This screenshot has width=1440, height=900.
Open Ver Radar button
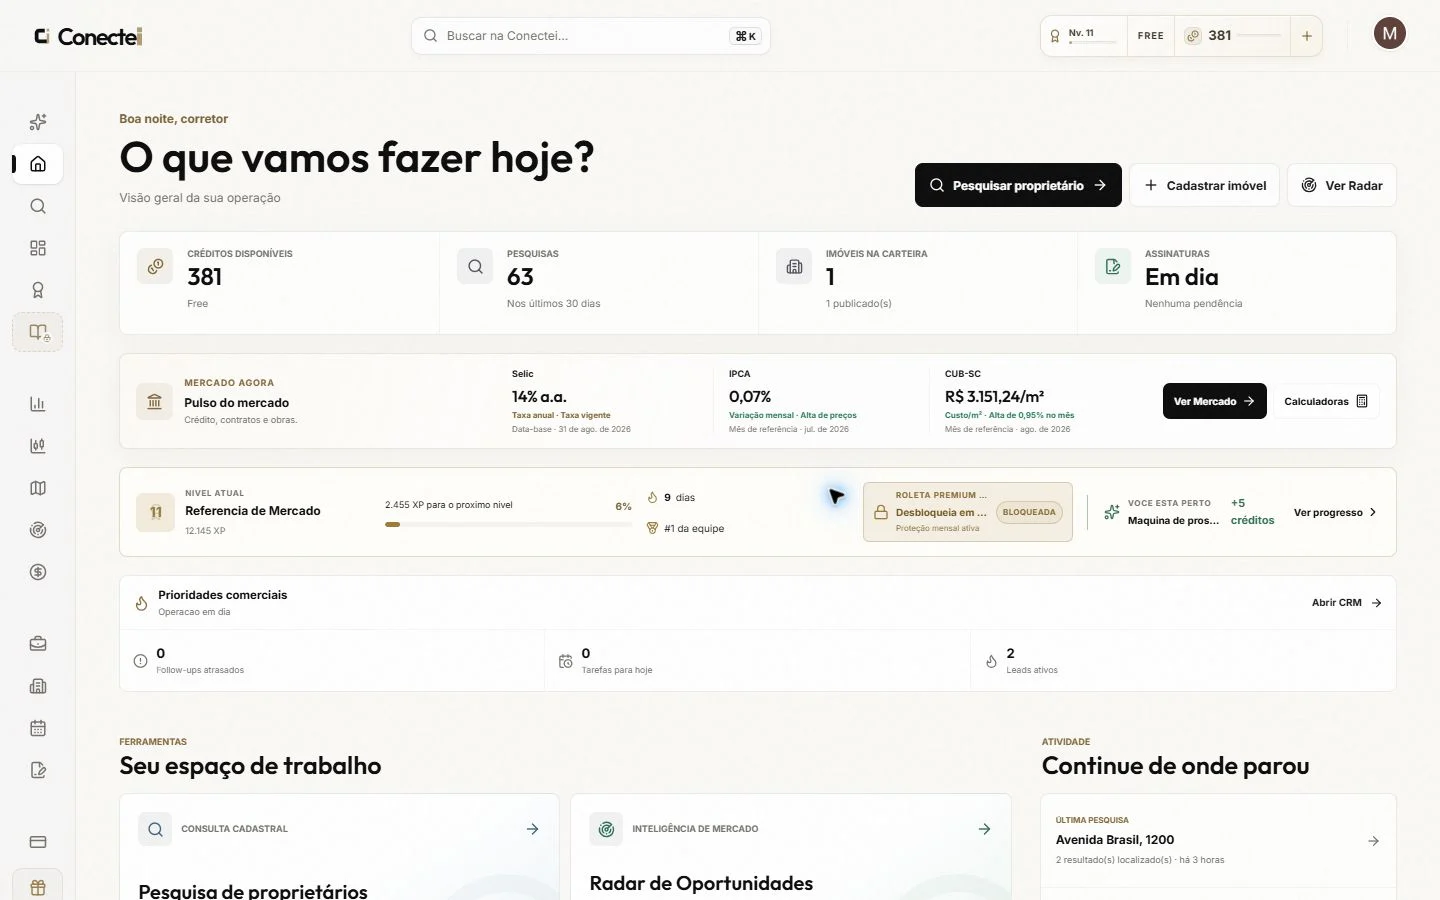pyautogui.click(x=1342, y=185)
